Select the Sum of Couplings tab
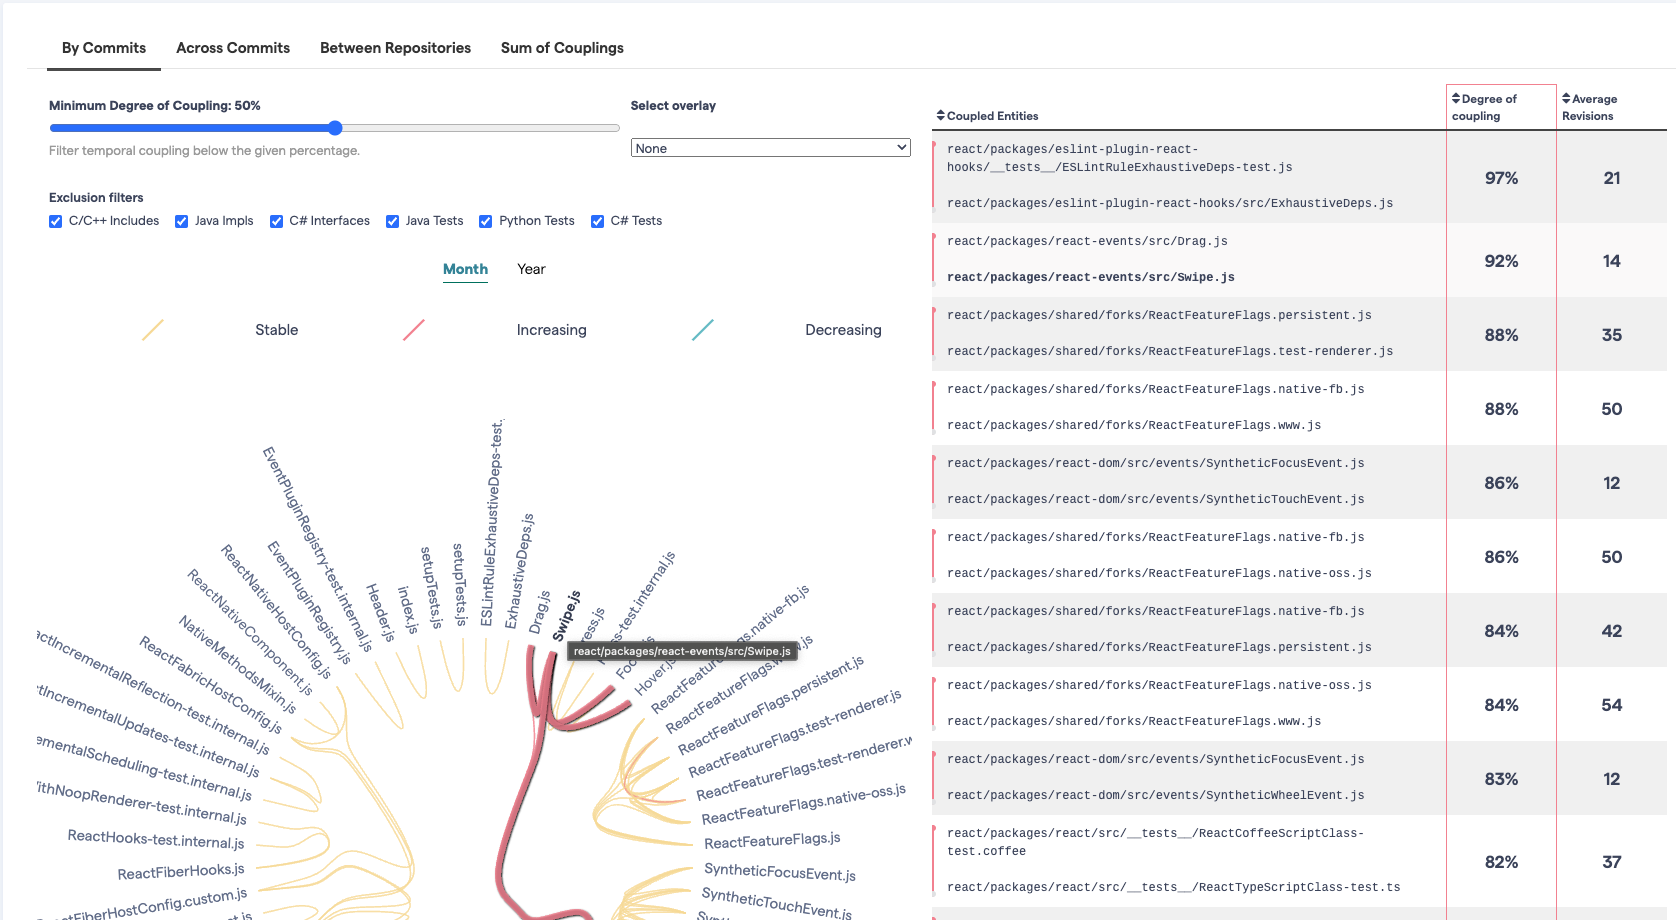This screenshot has width=1676, height=920. (561, 47)
